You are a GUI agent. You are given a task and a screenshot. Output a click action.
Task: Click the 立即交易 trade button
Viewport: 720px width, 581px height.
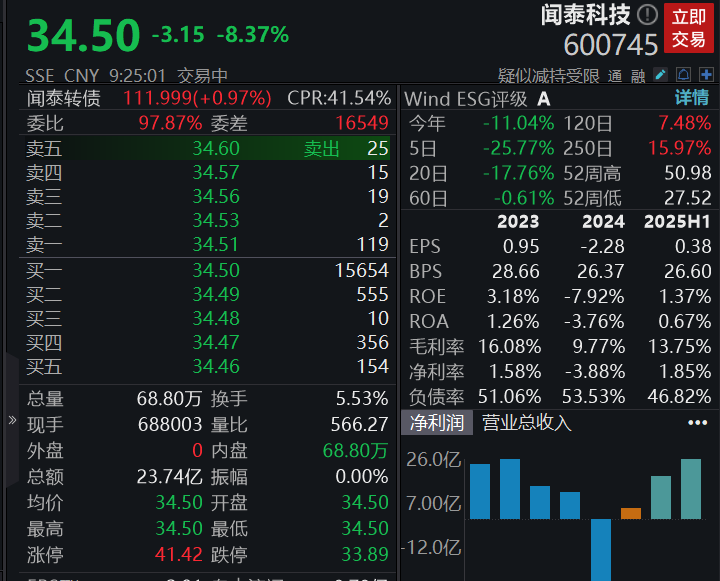tap(688, 28)
